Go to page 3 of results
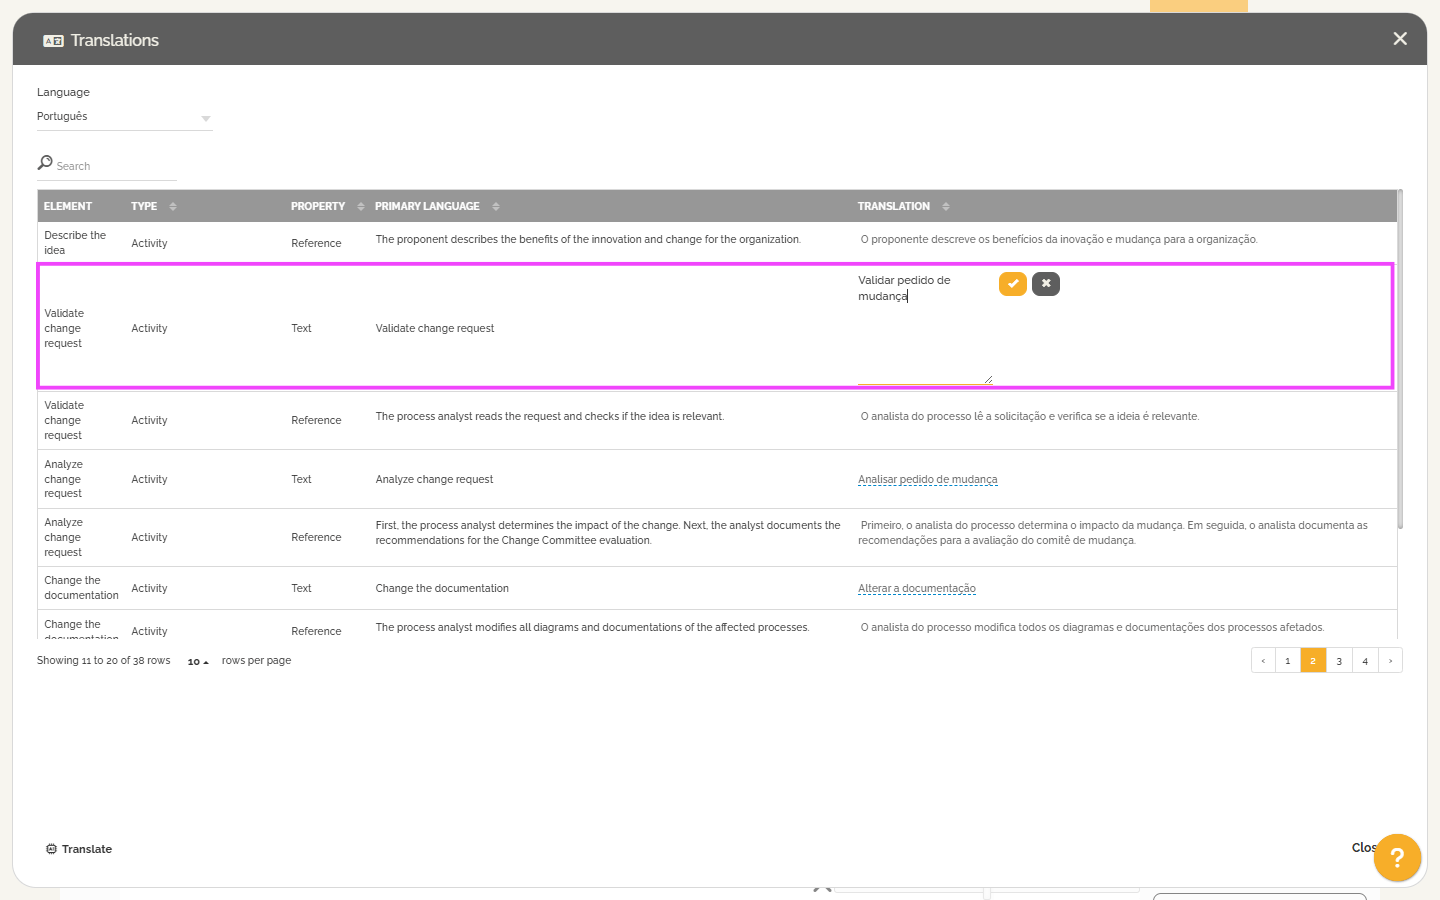The height and width of the screenshot is (900, 1440). 1339,661
